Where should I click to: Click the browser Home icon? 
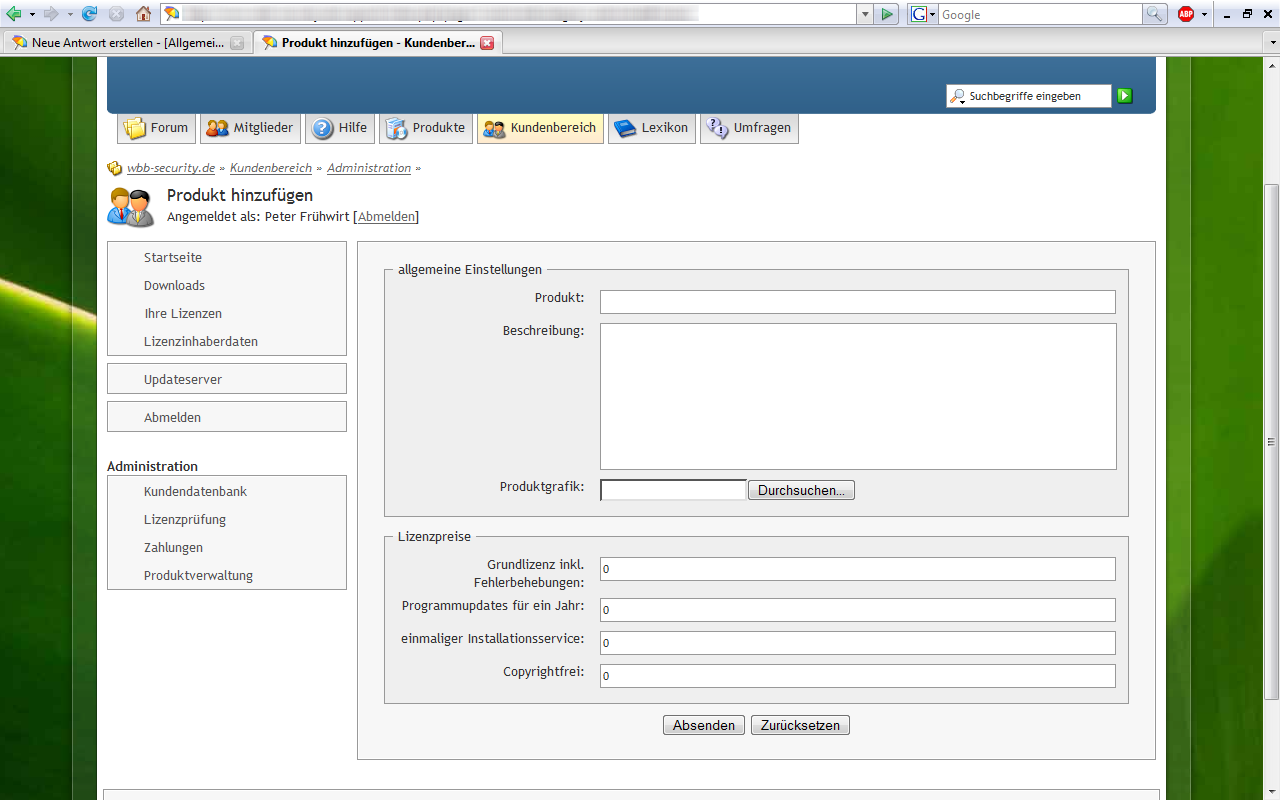pos(144,14)
